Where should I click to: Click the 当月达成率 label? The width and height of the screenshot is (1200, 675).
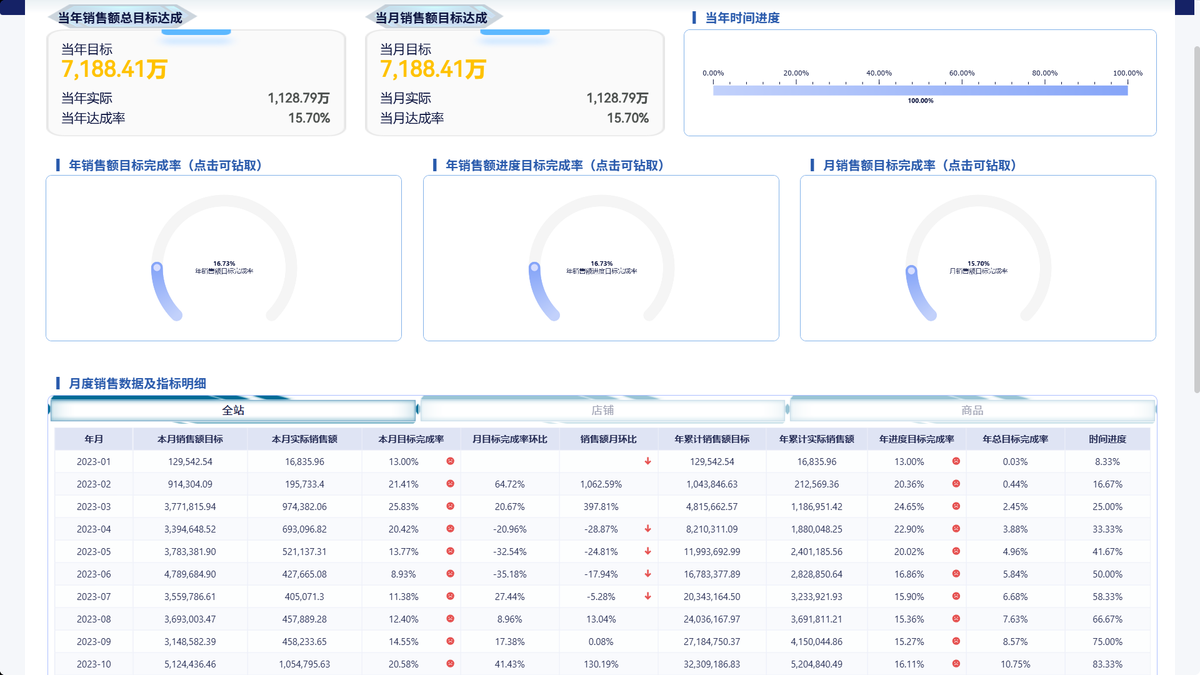(412, 118)
